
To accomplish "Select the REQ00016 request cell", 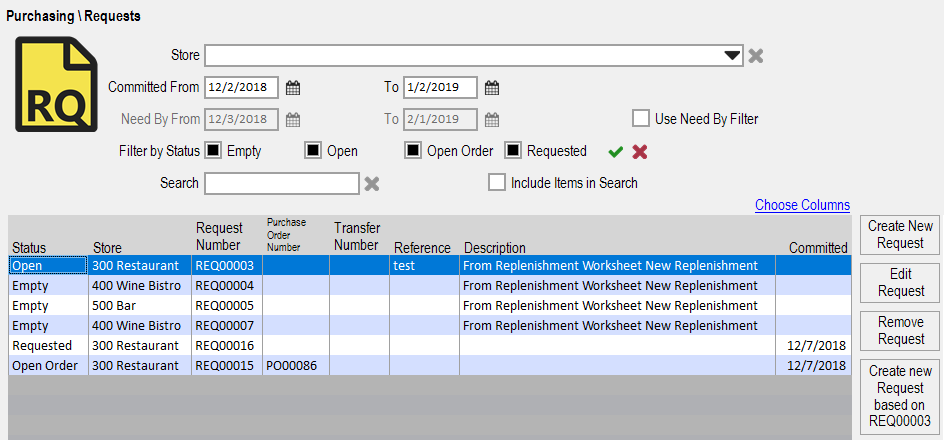I will (x=227, y=345).
